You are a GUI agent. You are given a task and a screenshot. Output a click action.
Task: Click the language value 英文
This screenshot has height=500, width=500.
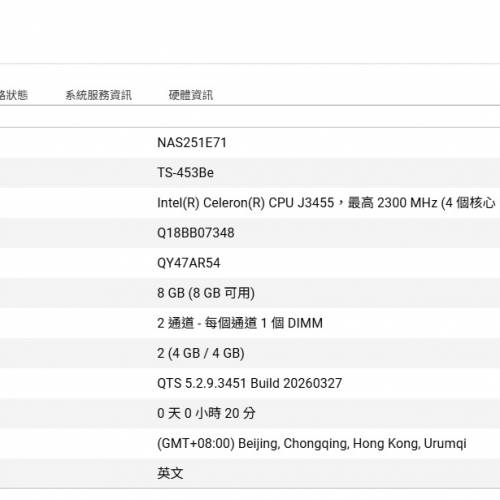click(x=170, y=473)
